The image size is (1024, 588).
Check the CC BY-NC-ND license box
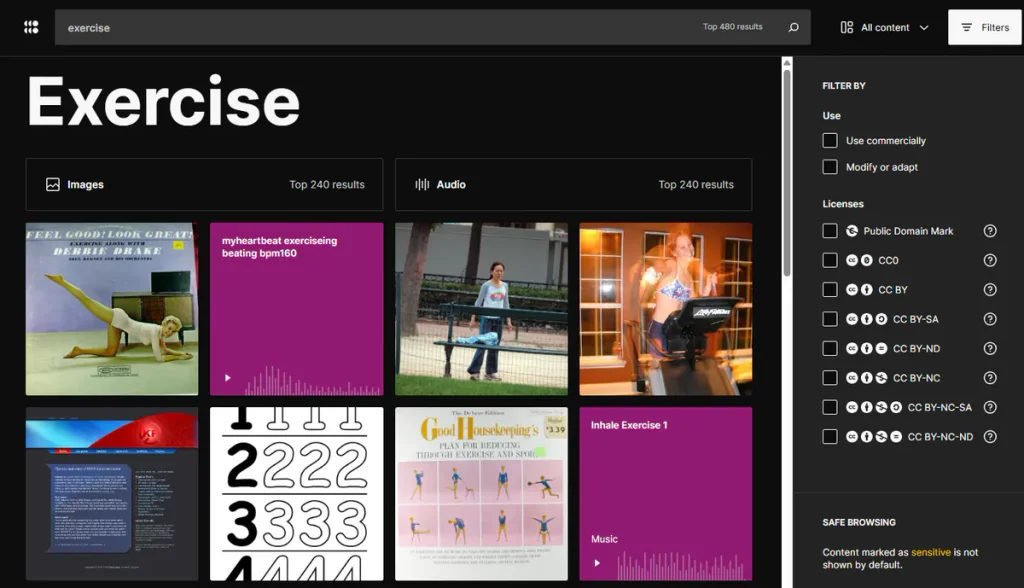[x=829, y=436]
